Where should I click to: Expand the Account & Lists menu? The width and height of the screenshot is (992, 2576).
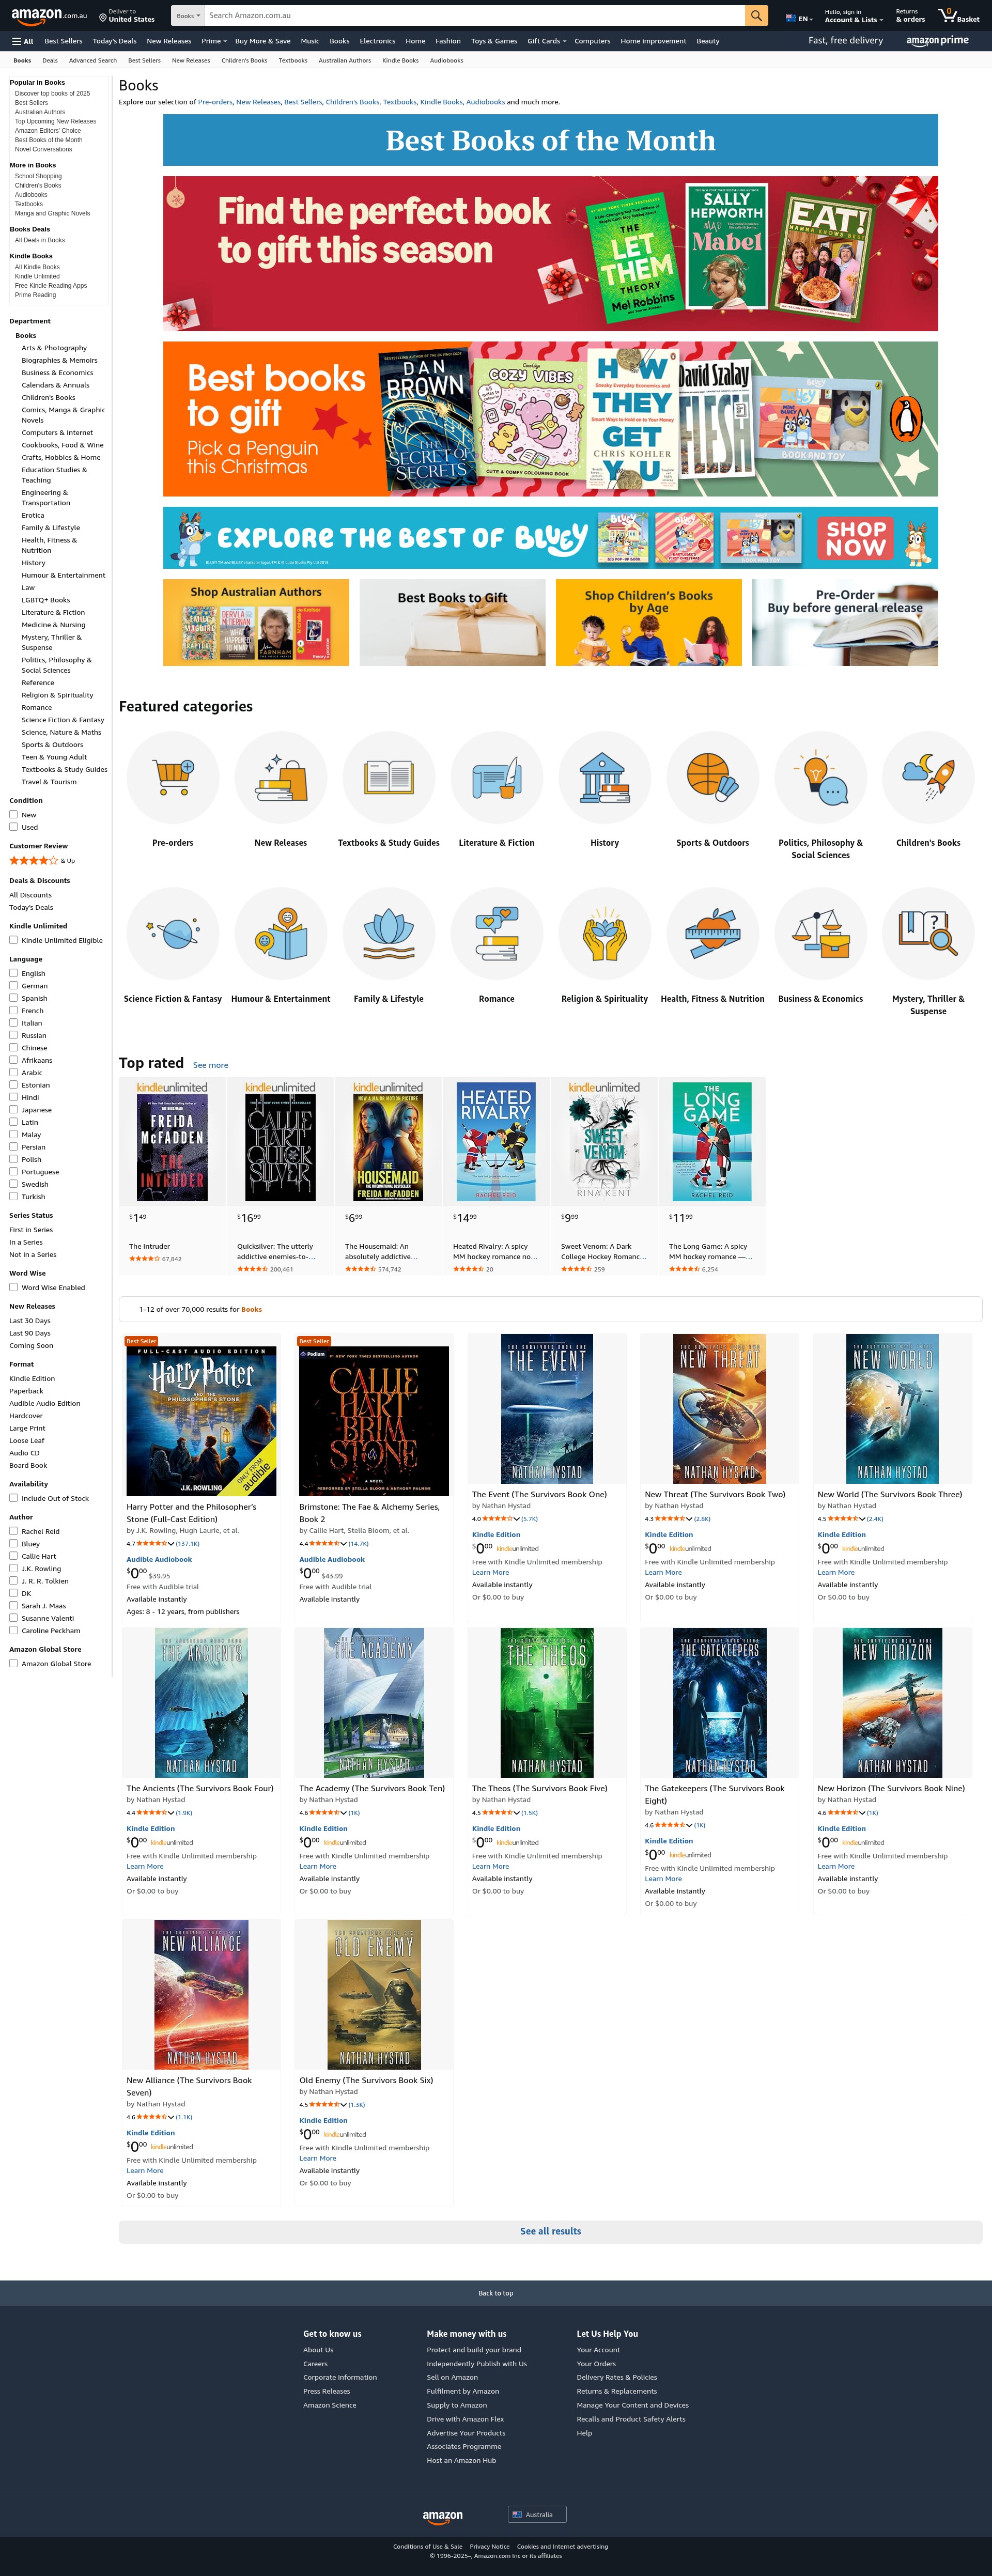coord(853,16)
